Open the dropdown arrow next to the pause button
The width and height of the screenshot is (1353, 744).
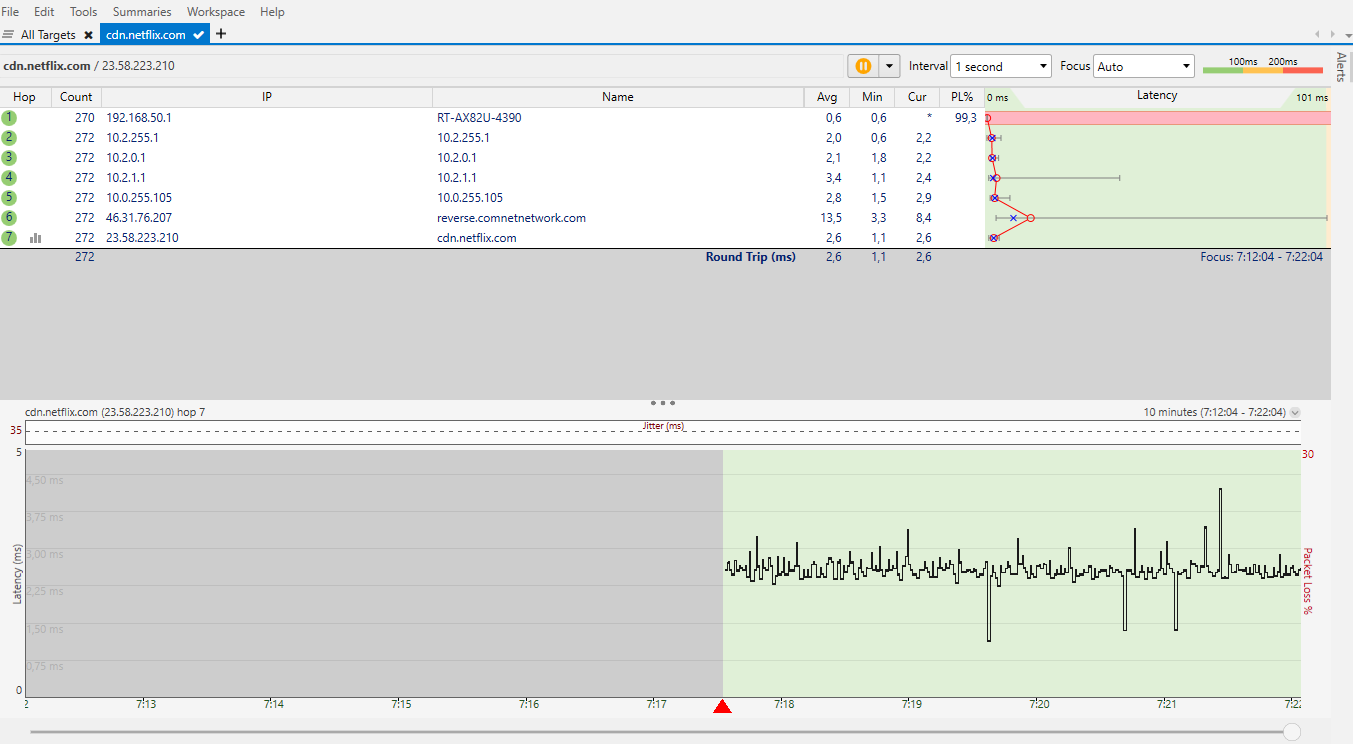click(x=888, y=66)
